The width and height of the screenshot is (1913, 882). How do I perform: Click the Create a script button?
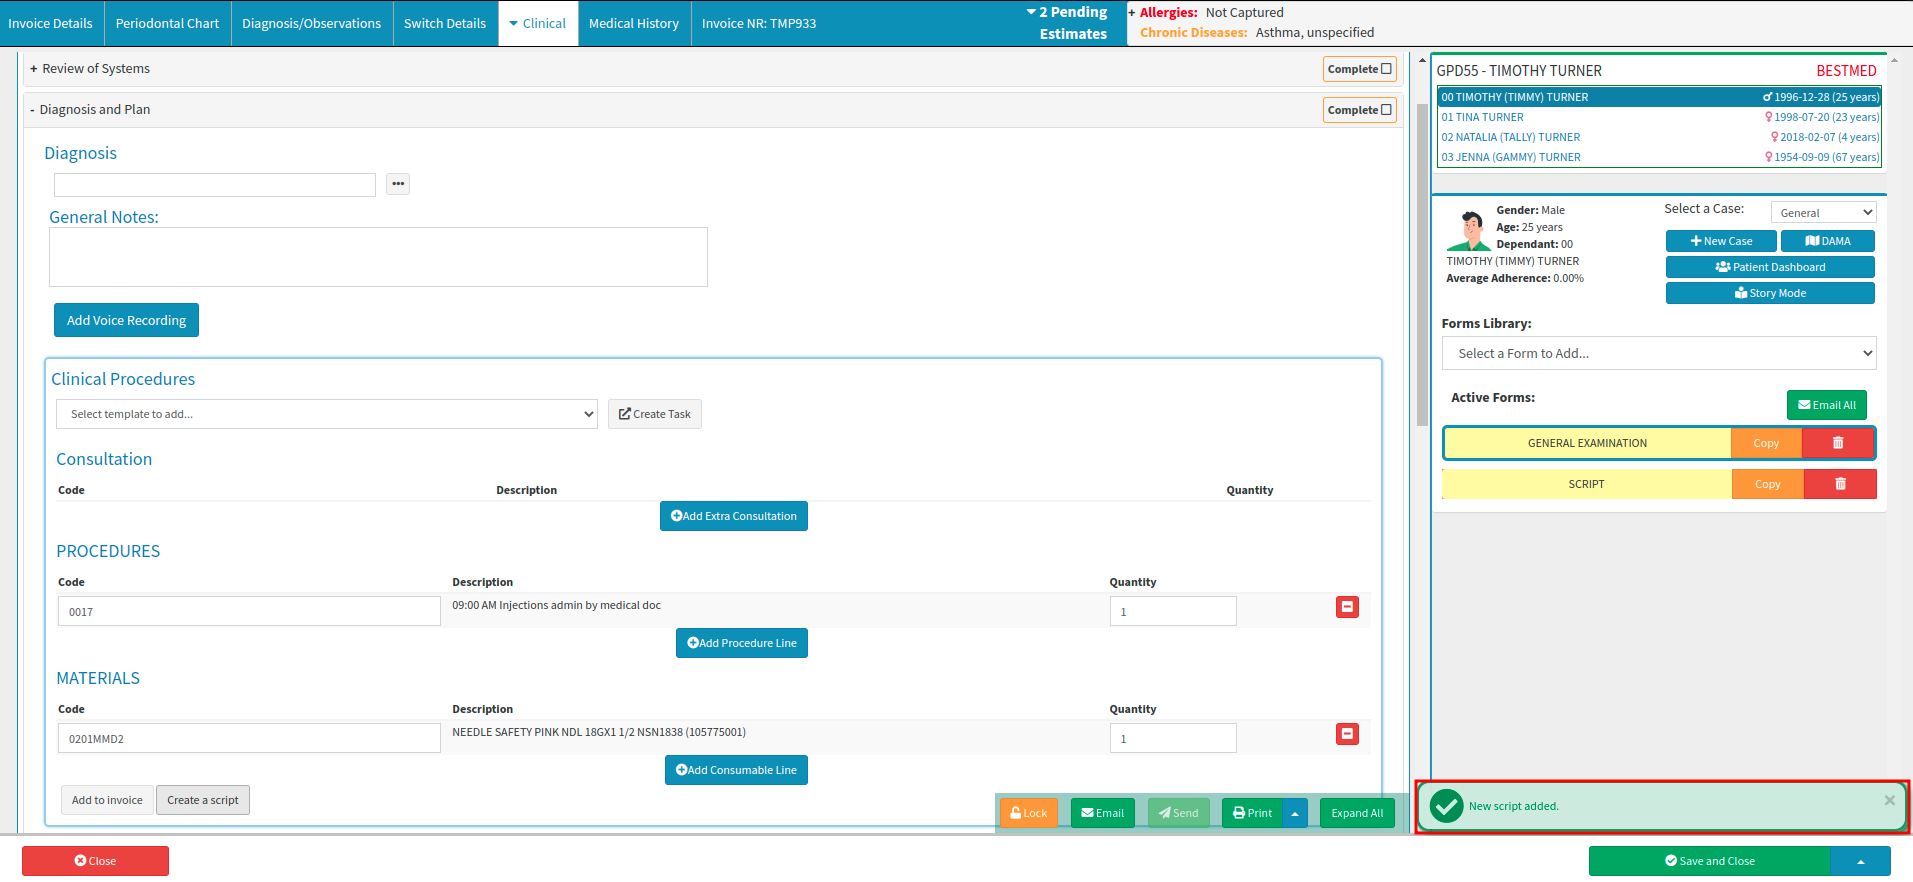coord(203,800)
